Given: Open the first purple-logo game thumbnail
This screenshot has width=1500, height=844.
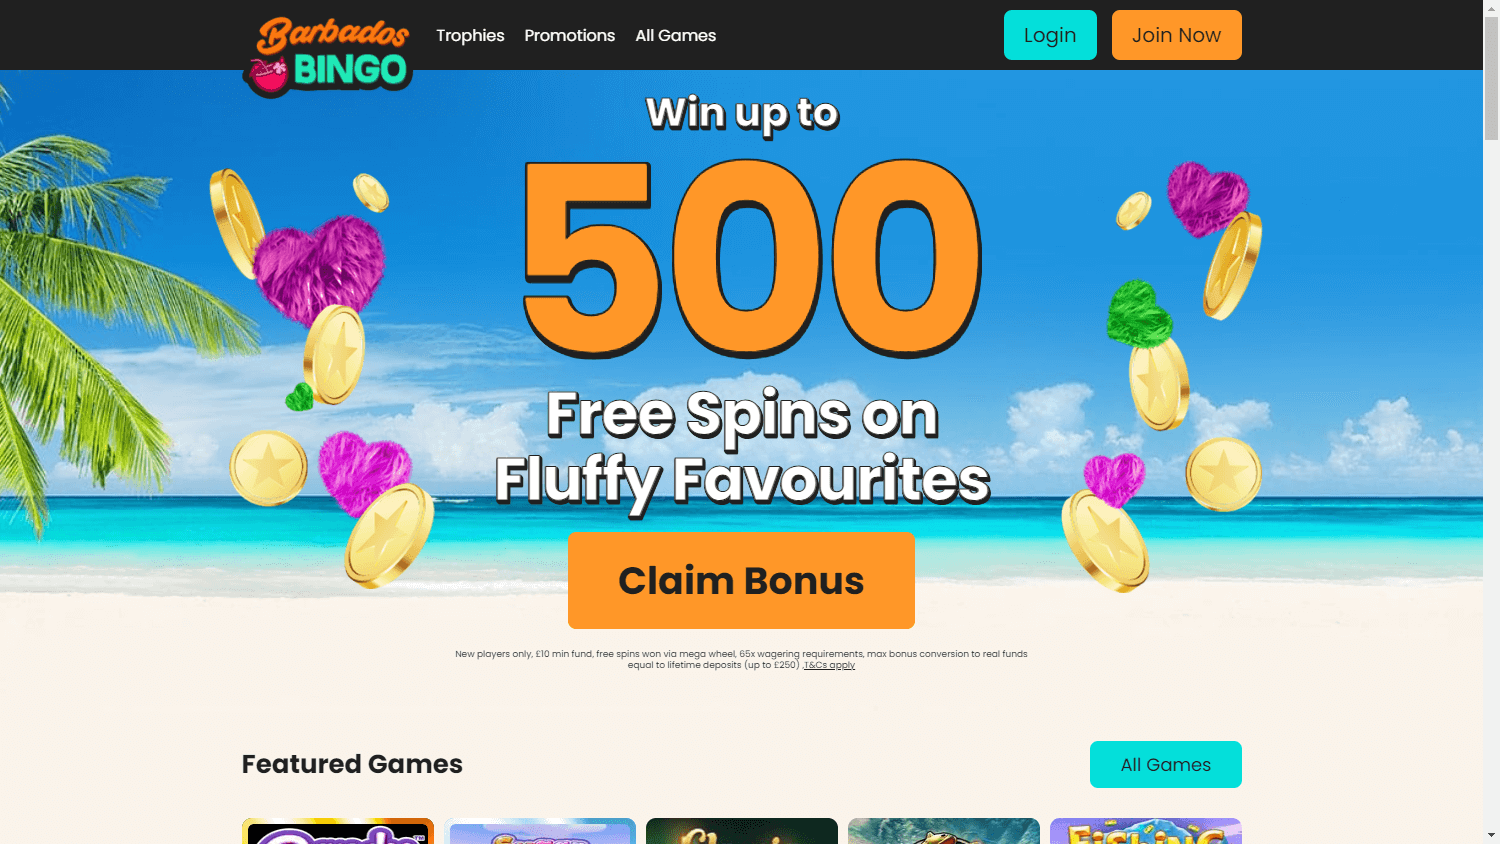Looking at the screenshot, I should [x=338, y=831].
